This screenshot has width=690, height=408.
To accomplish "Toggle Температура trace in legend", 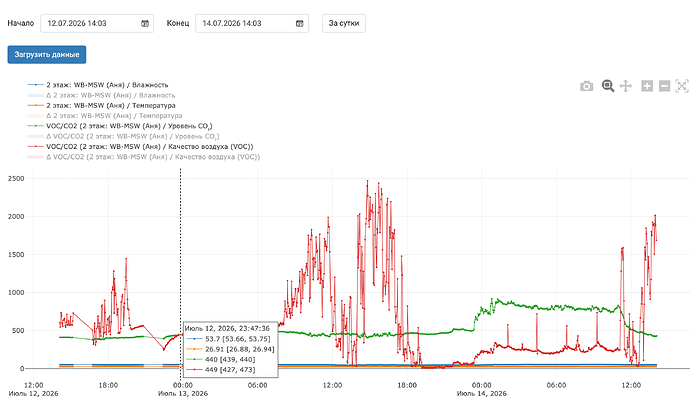I will point(101,106).
